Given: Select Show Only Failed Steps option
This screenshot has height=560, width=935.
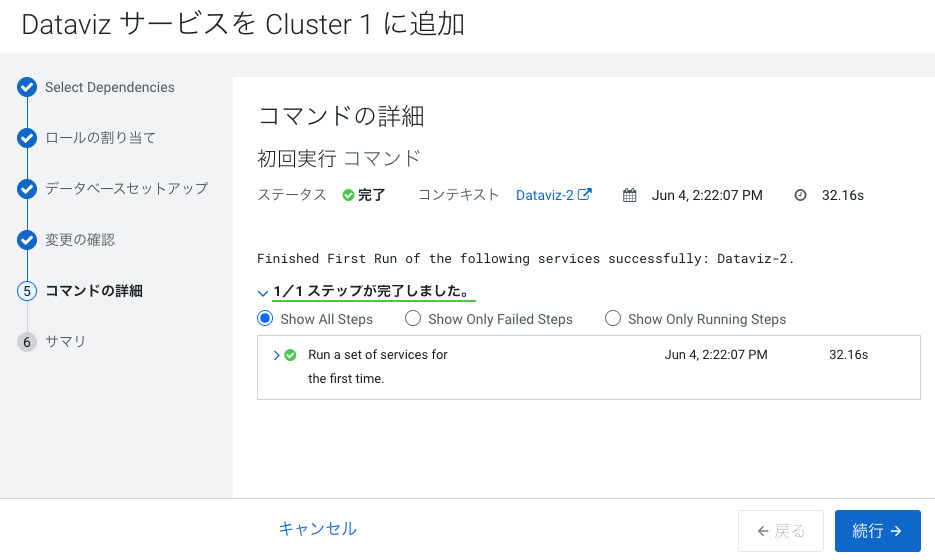Looking at the screenshot, I should (413, 318).
